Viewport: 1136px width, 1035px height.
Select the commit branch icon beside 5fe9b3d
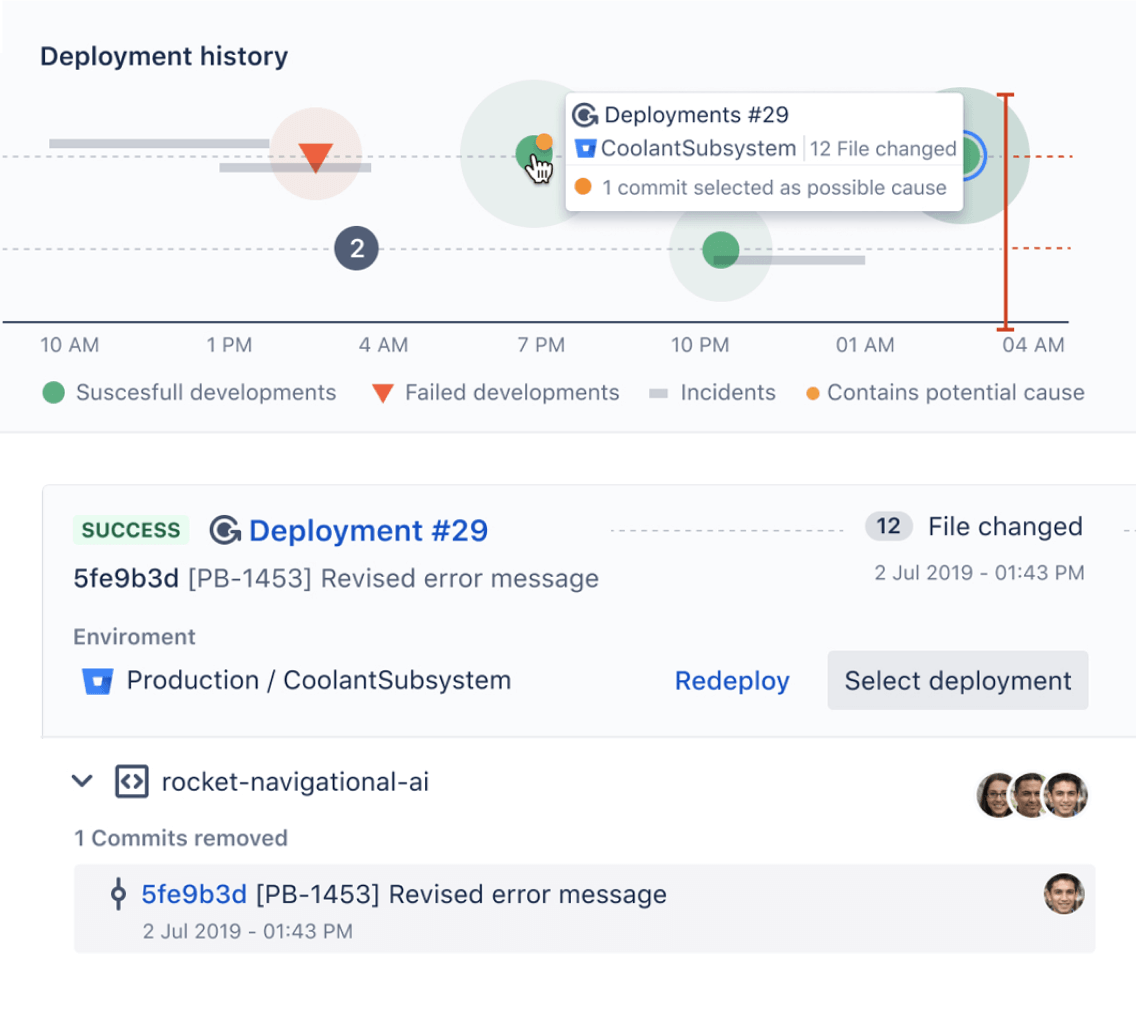118,896
